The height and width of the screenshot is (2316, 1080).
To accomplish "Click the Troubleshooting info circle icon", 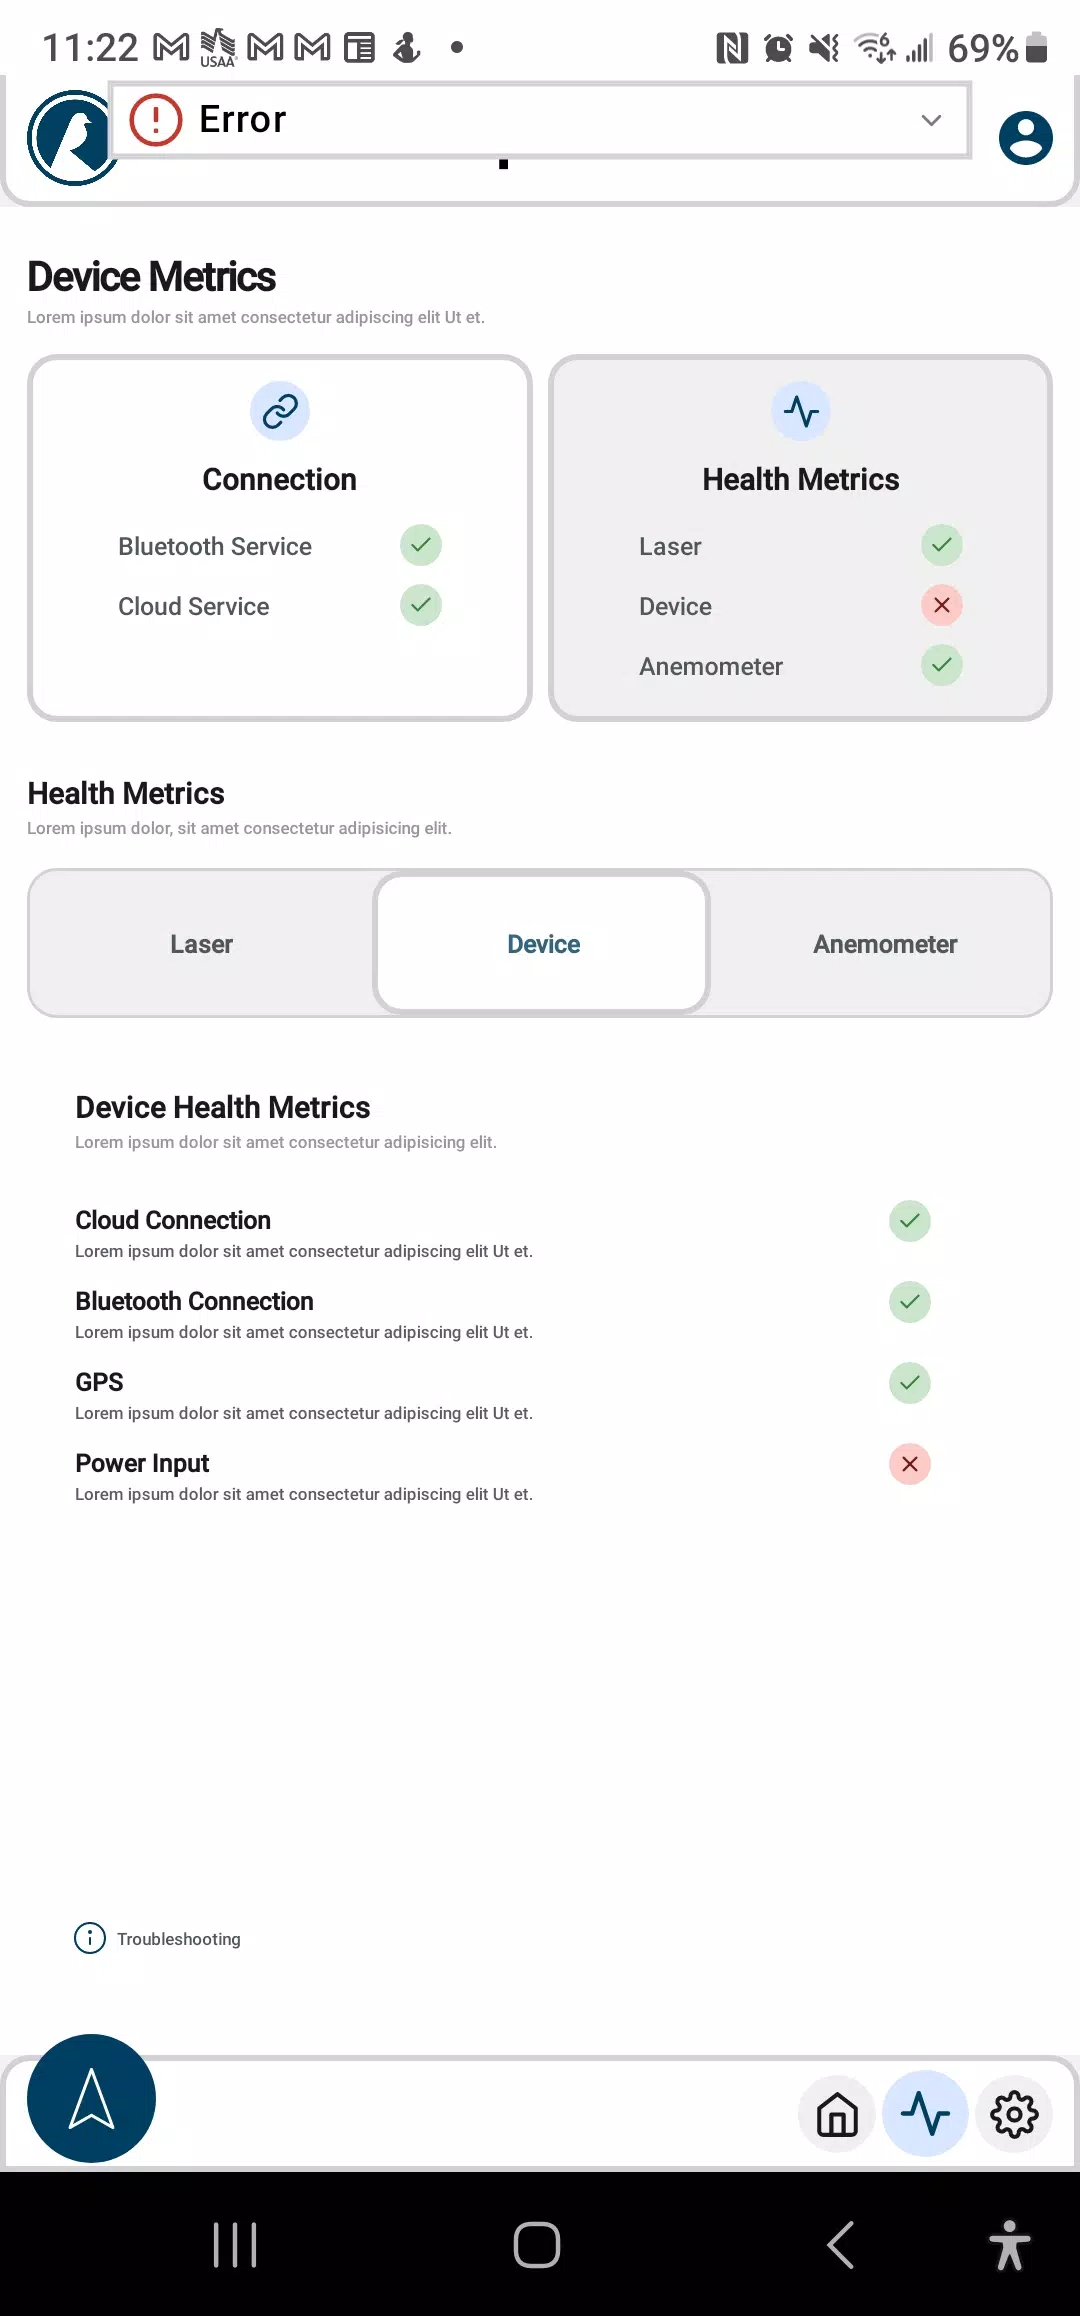I will [90, 1938].
